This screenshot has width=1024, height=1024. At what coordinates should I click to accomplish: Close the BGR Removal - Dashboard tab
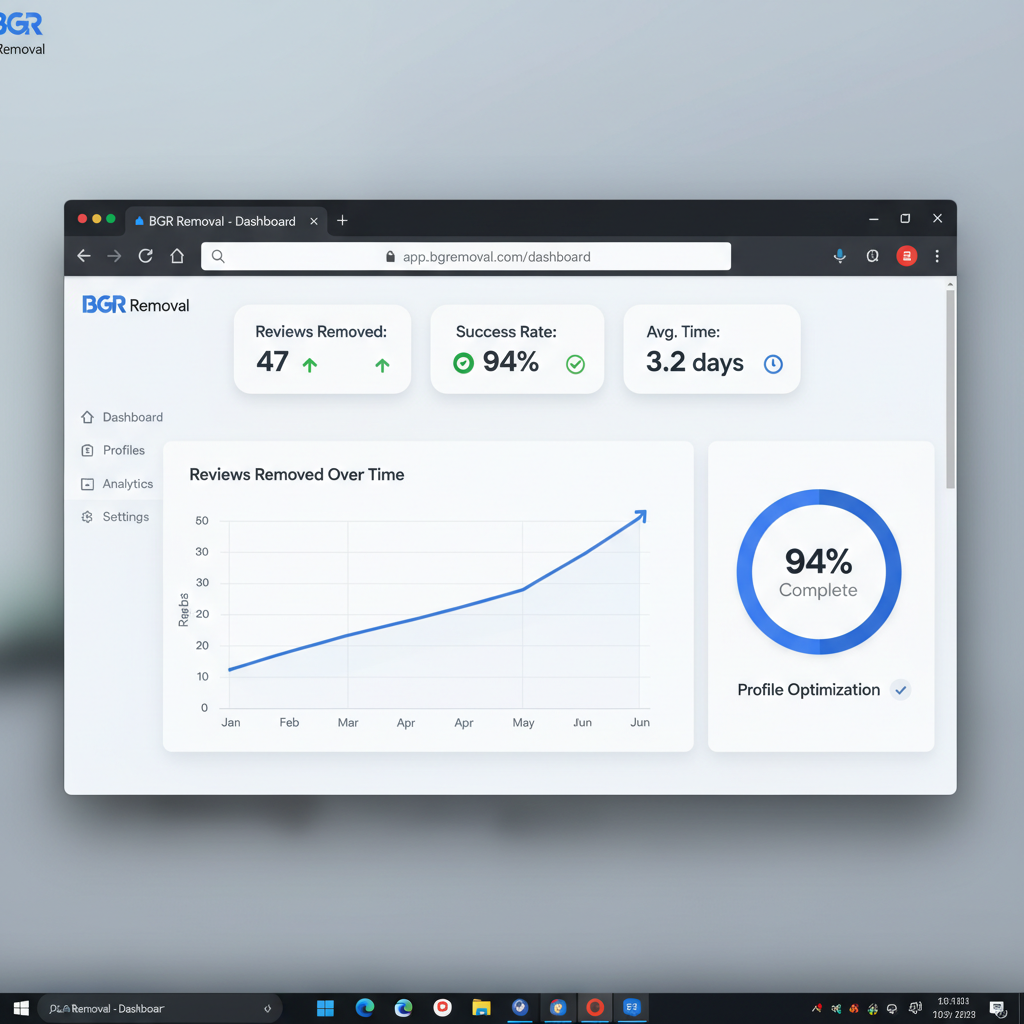314,221
